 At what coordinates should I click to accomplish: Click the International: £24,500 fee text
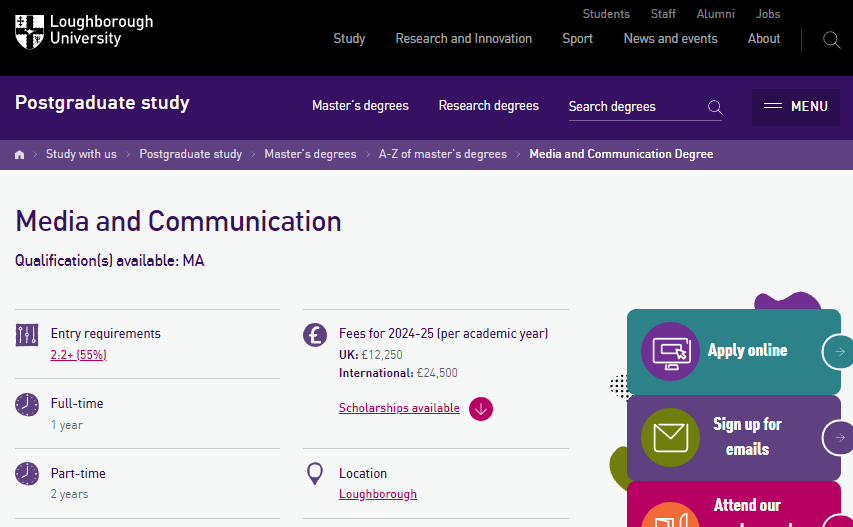click(x=398, y=373)
